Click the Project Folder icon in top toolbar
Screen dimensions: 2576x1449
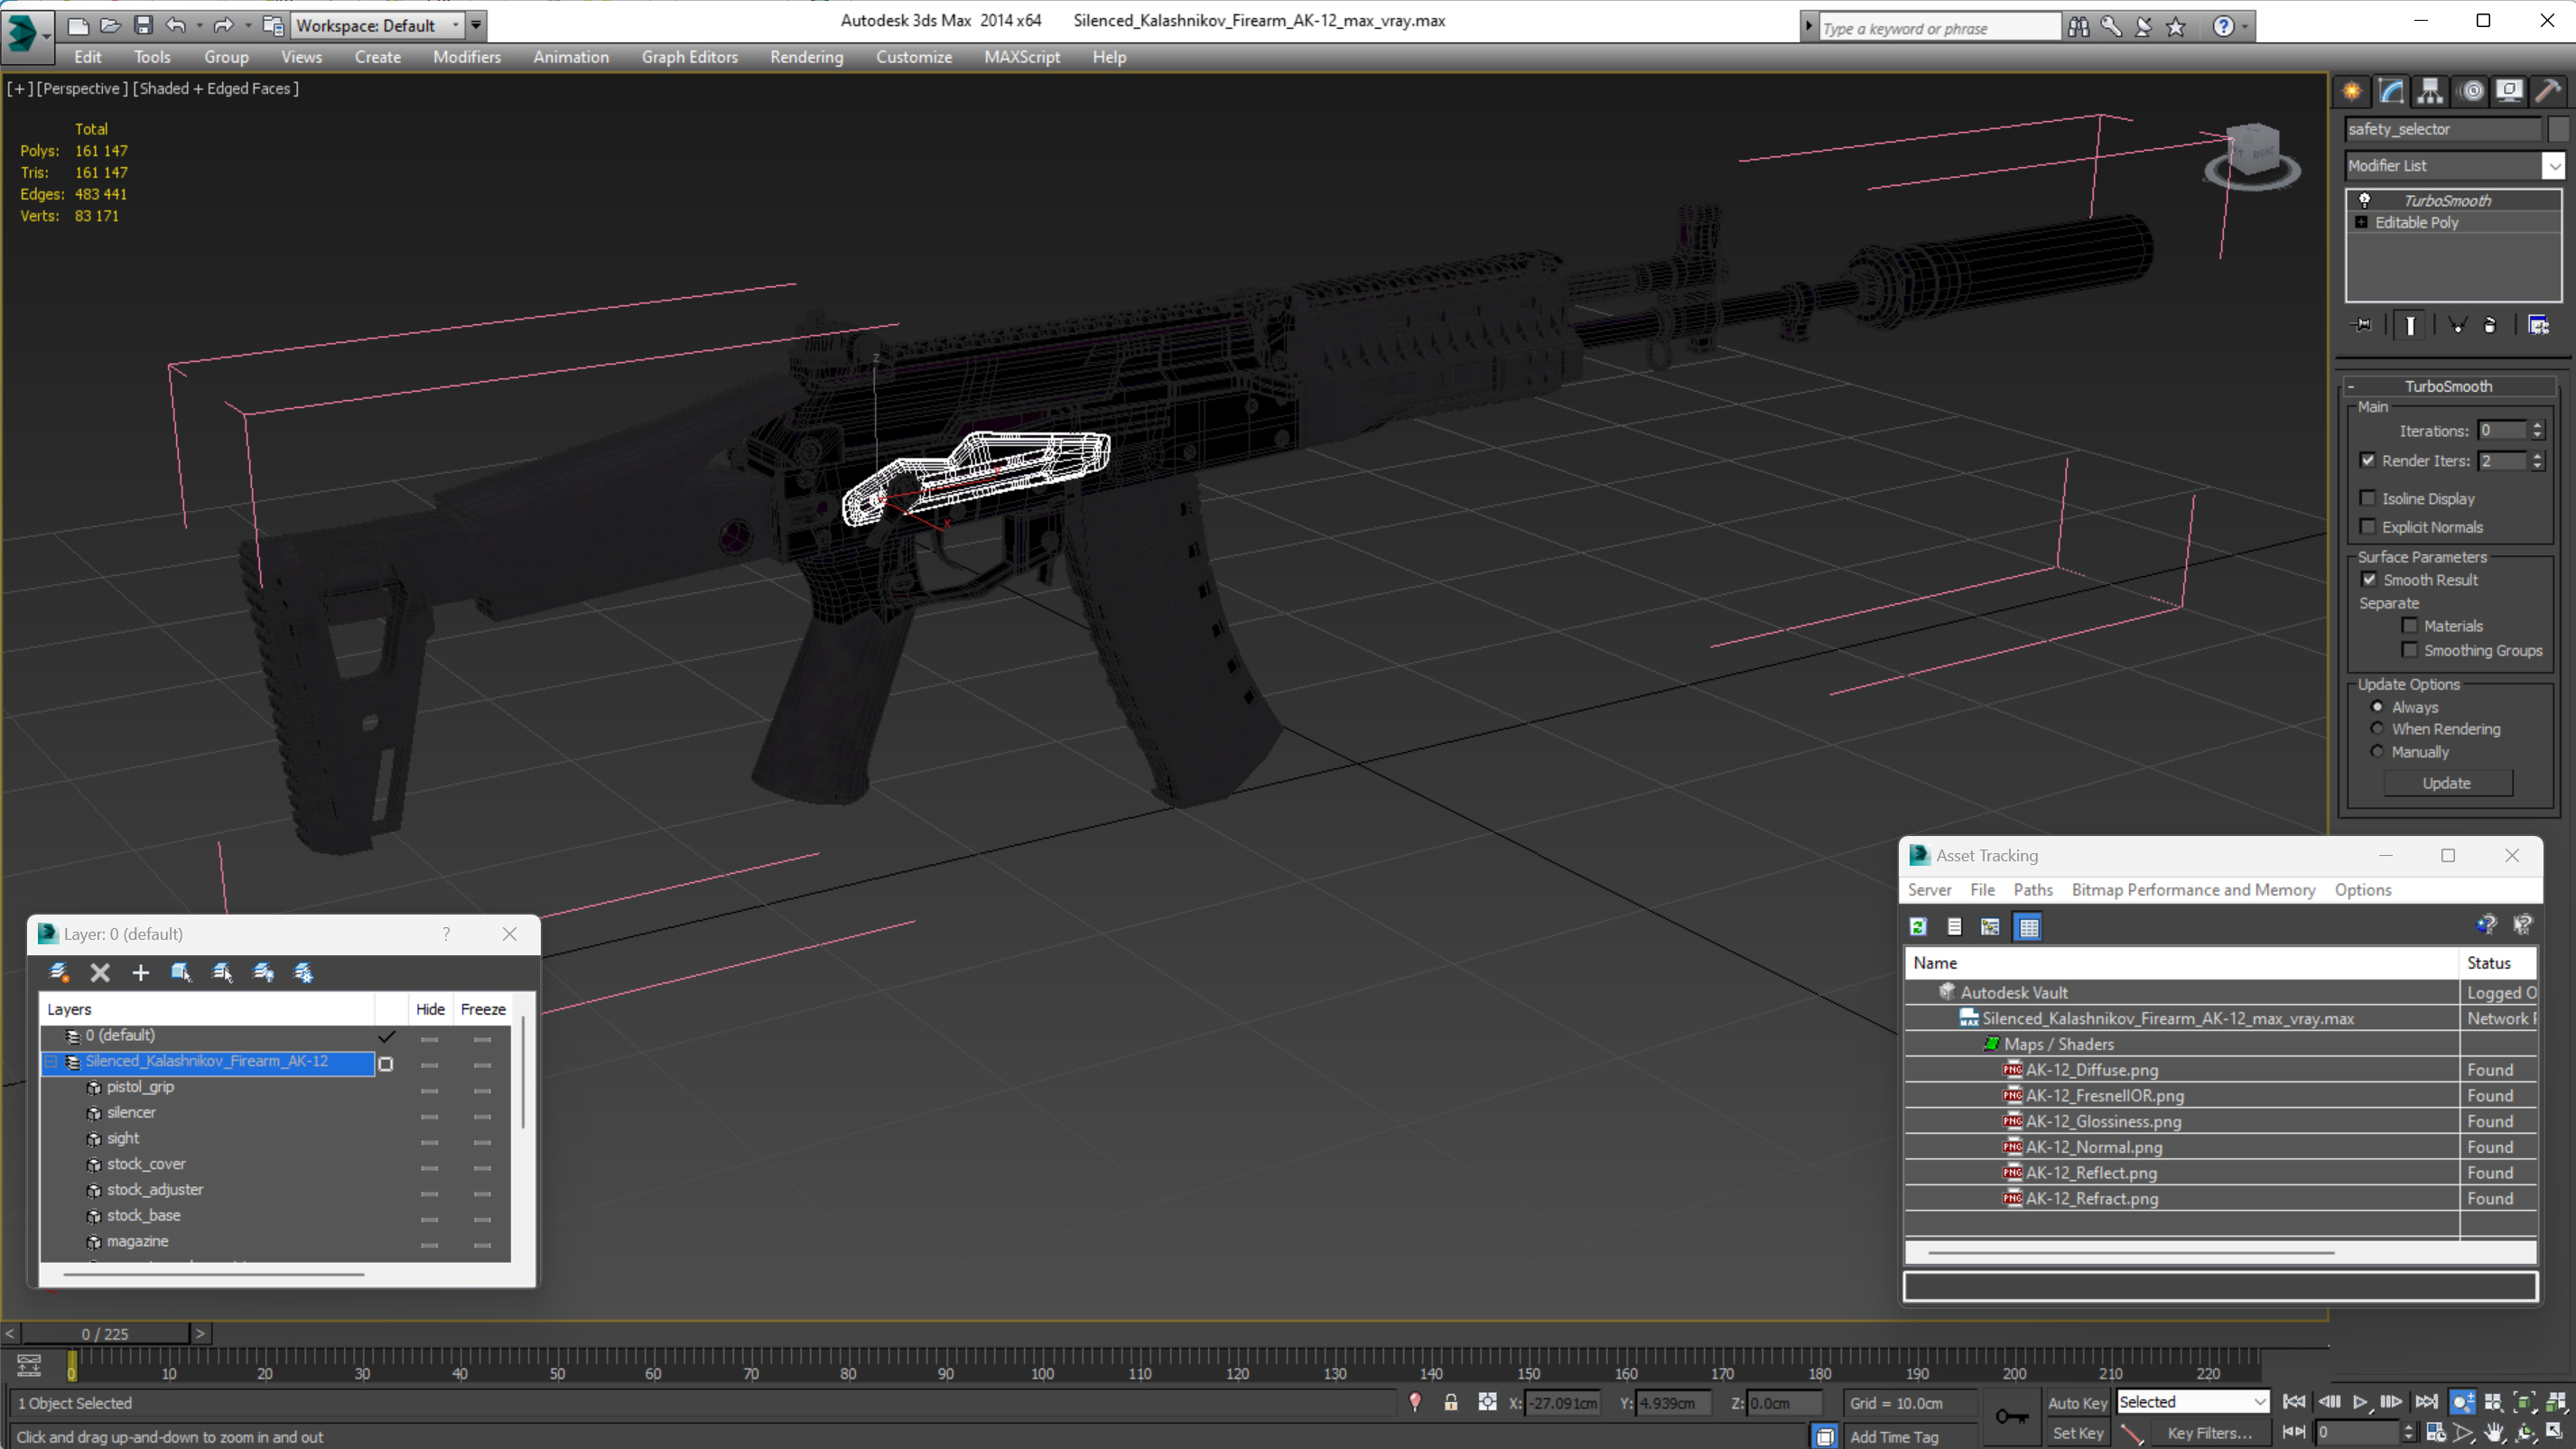[x=272, y=25]
